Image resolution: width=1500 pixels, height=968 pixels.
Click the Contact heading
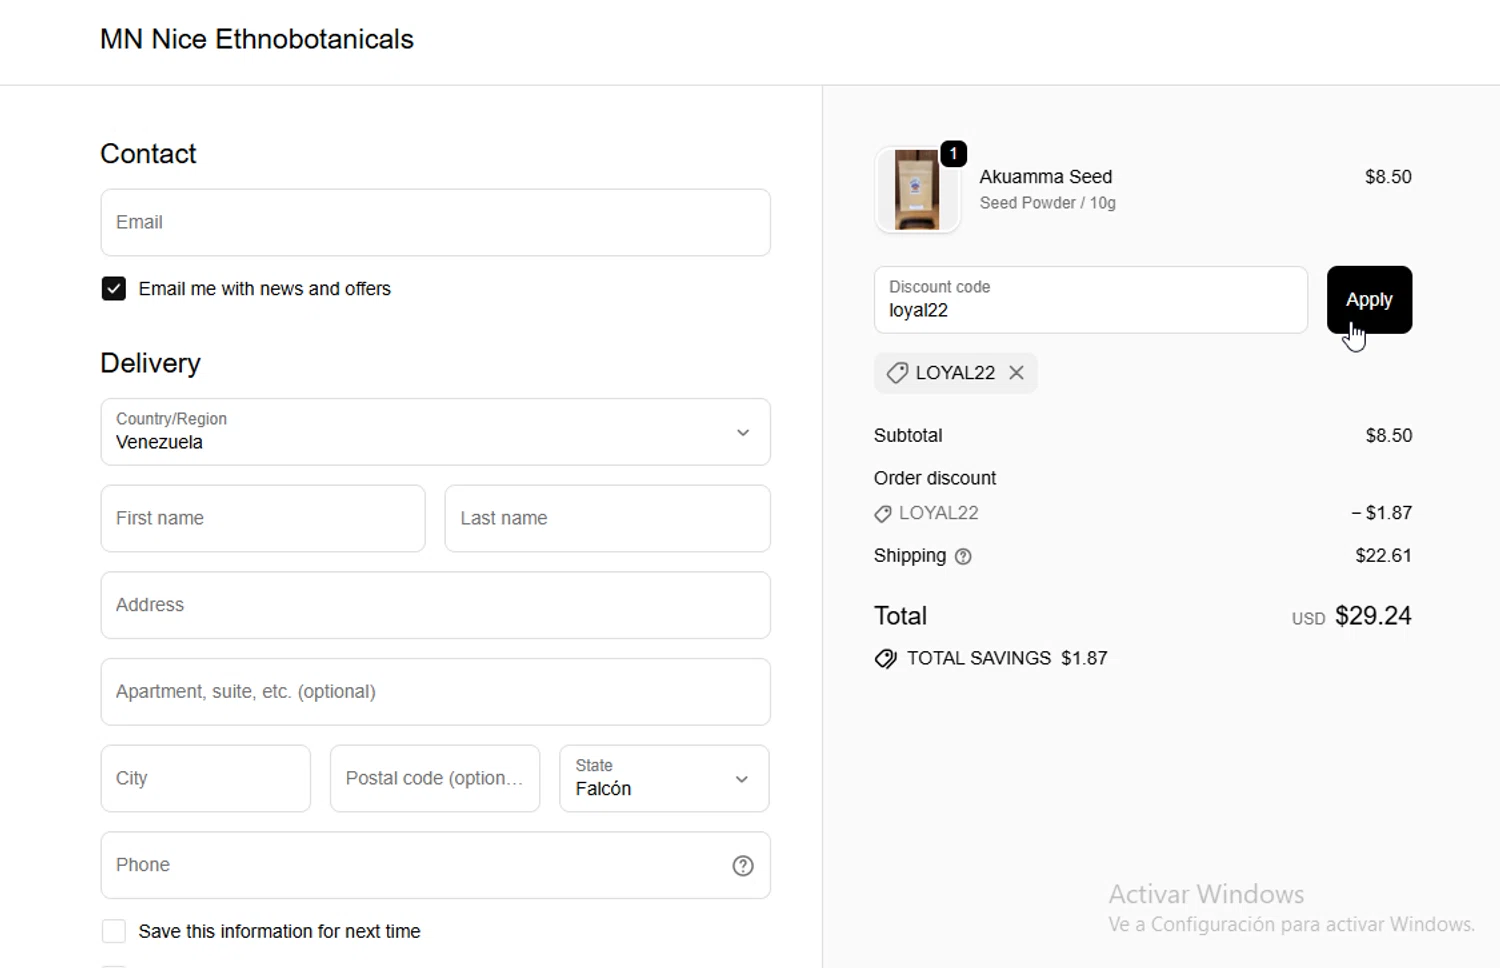[x=148, y=154]
